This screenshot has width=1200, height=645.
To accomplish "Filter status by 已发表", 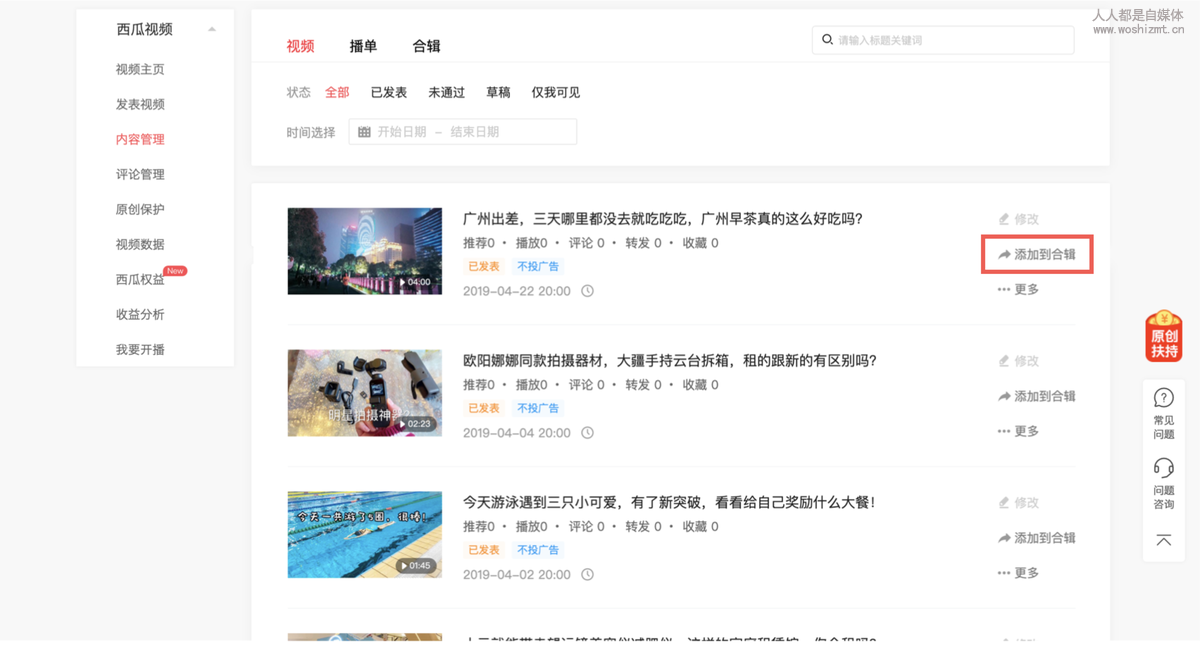I will pos(389,92).
